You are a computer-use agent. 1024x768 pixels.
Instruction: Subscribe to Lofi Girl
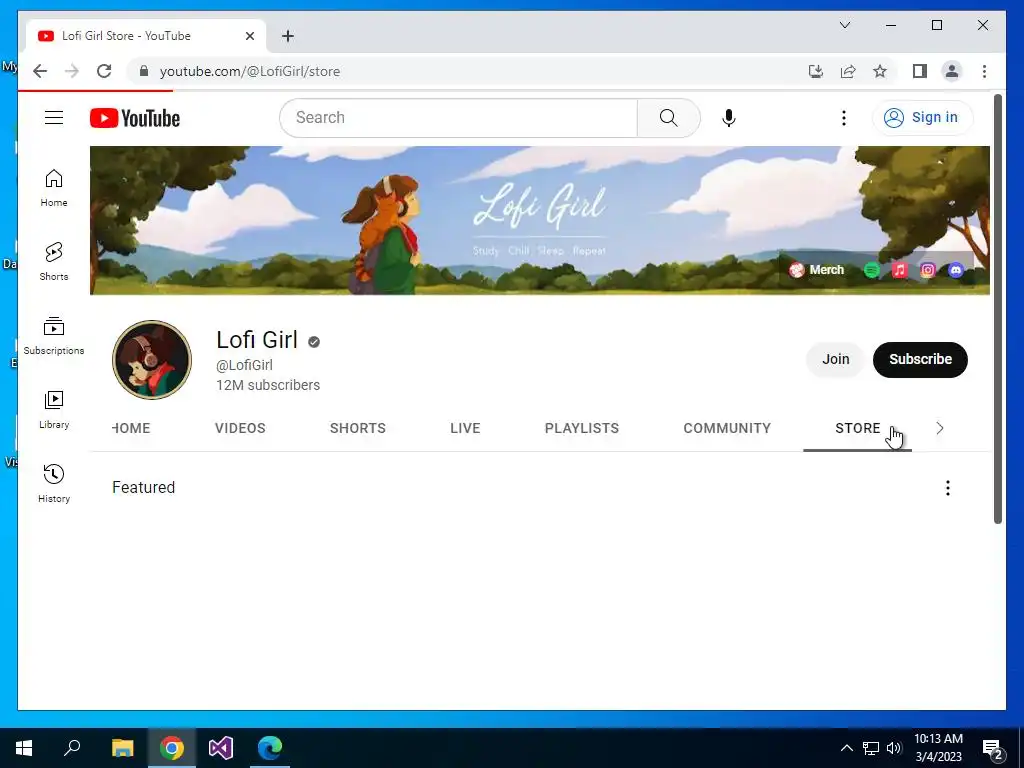click(x=920, y=360)
